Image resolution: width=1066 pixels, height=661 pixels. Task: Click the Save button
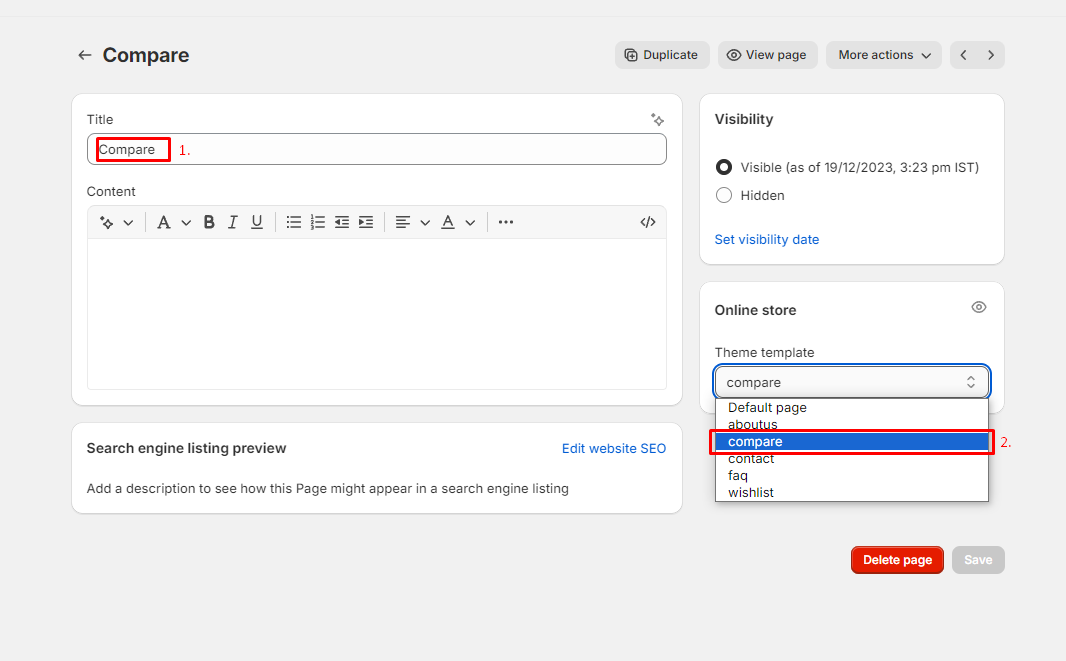click(x=978, y=560)
